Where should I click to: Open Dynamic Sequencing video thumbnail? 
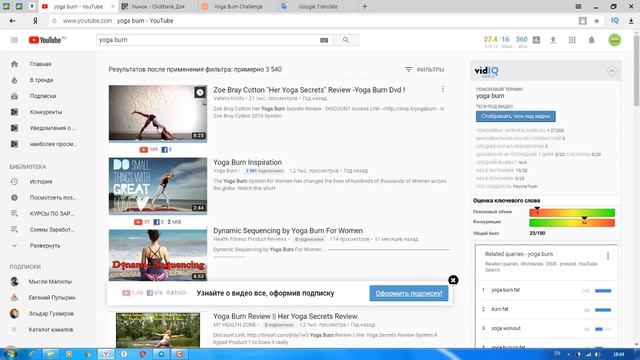[x=158, y=255]
